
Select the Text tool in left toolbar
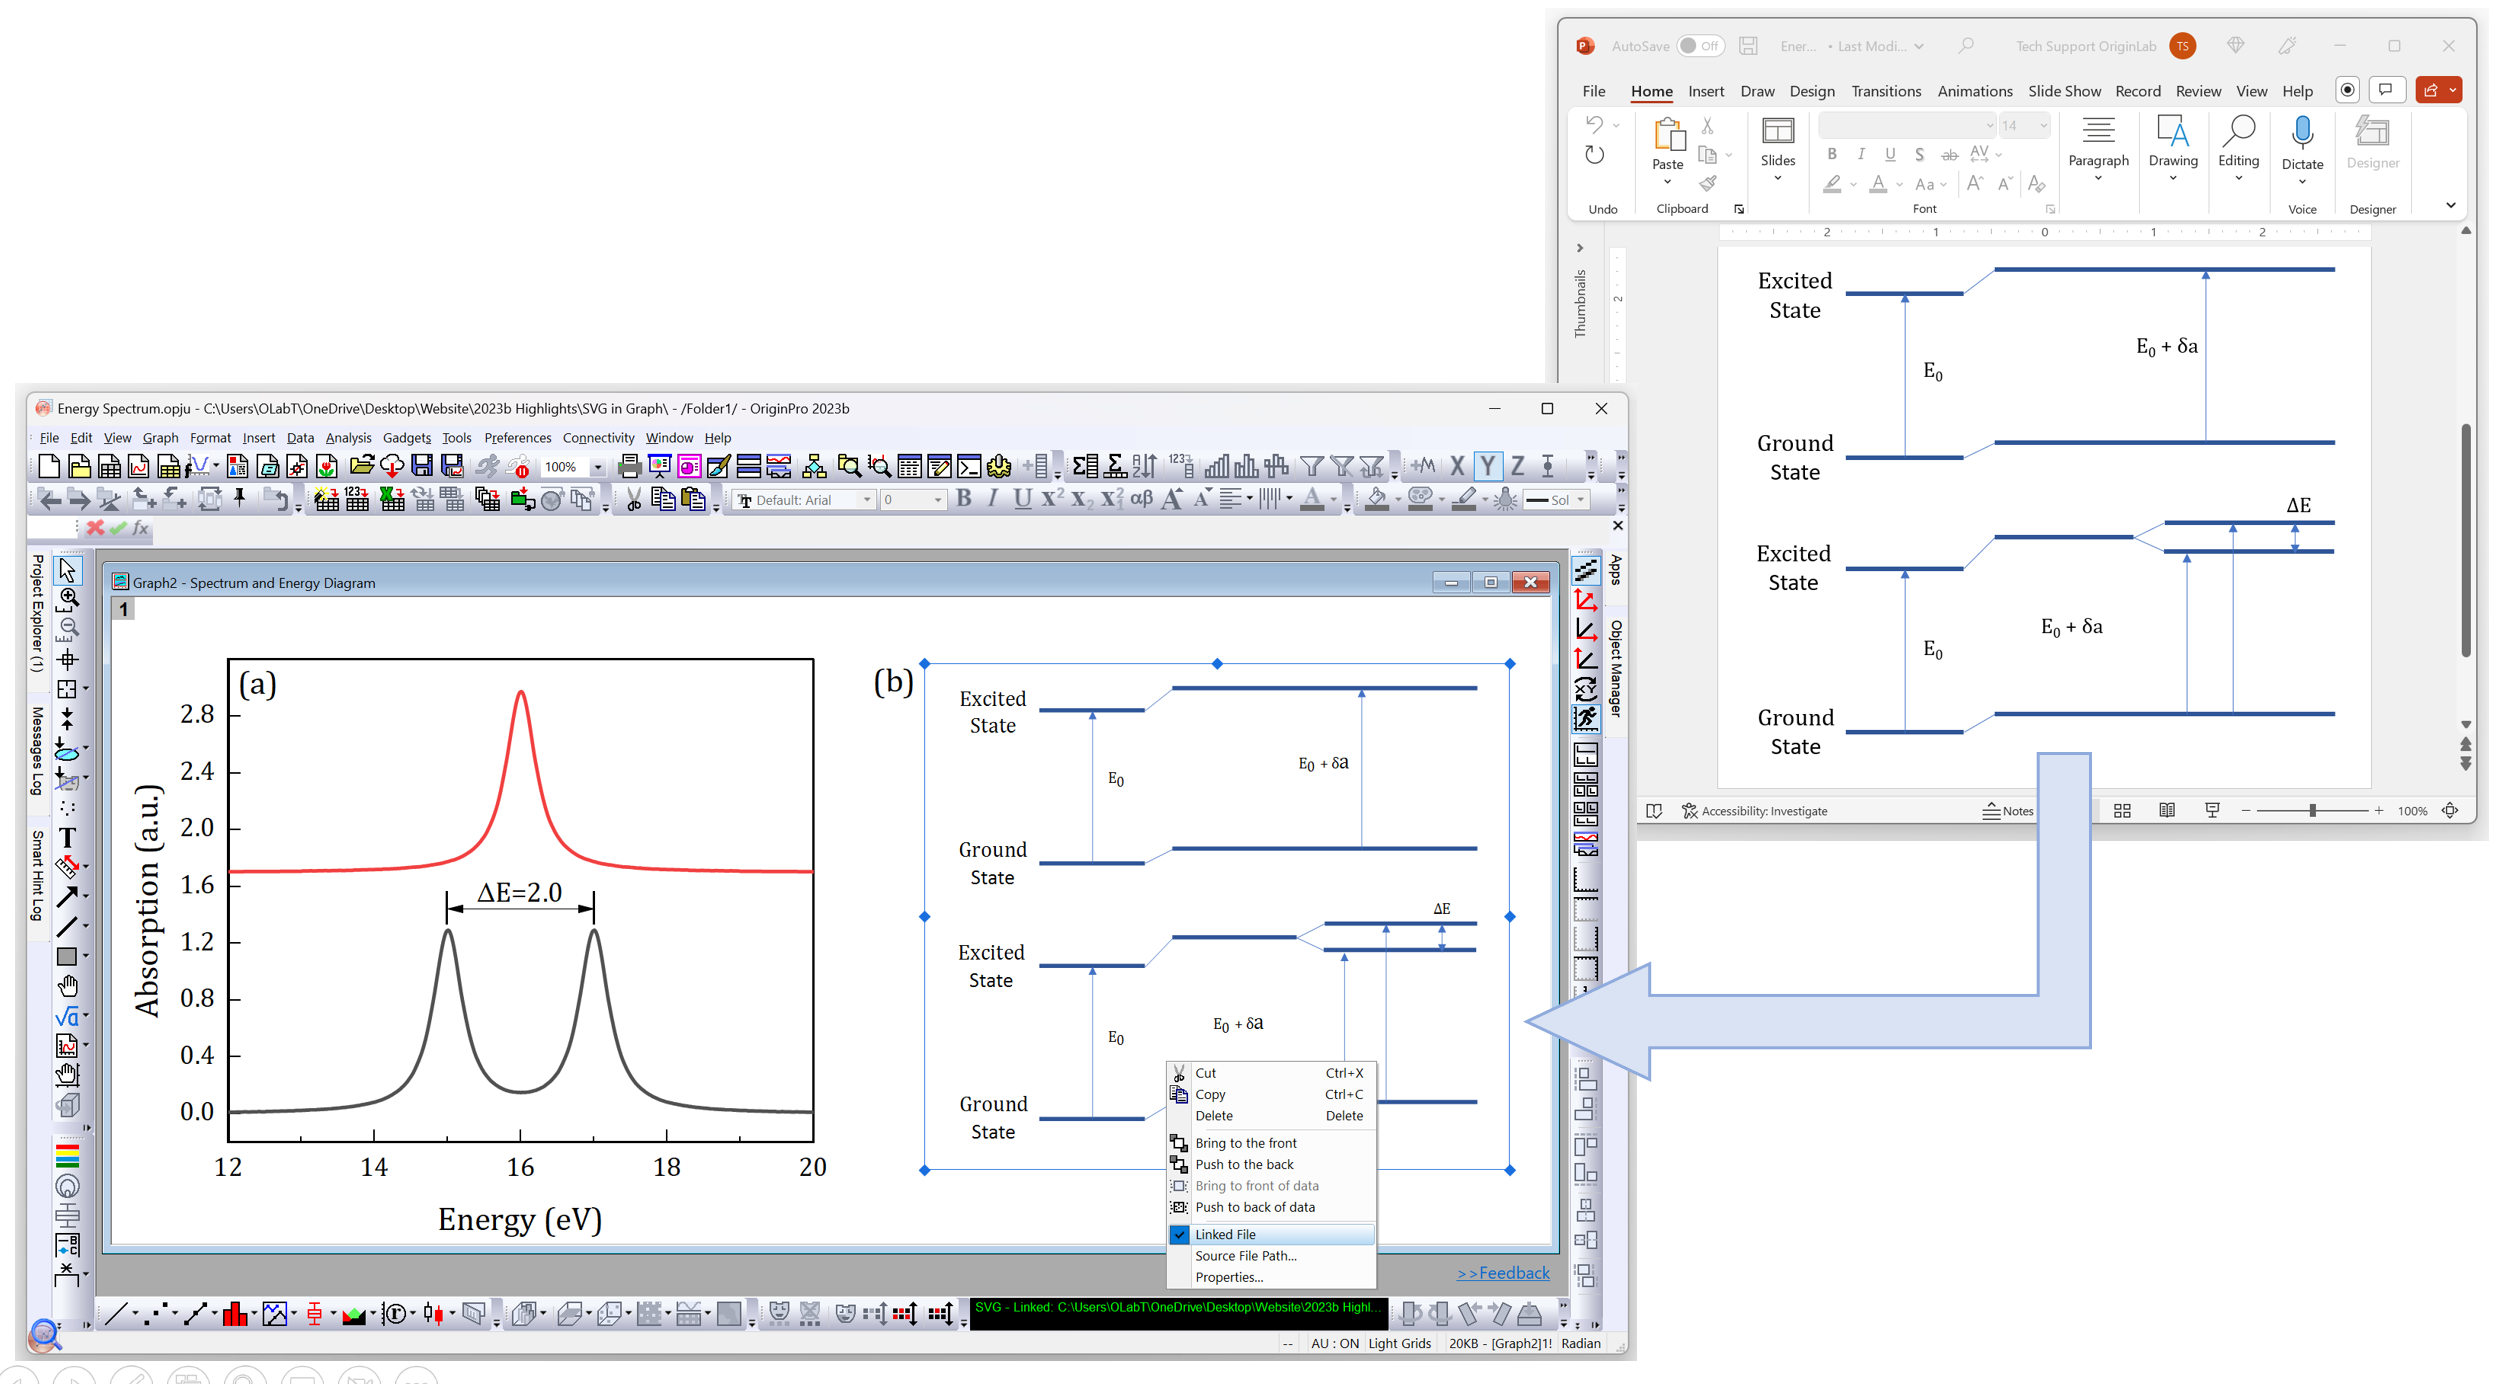tap(67, 837)
